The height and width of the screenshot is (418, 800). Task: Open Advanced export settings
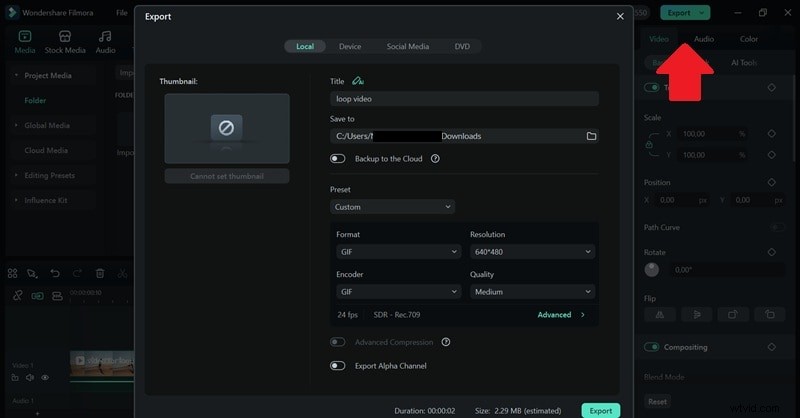coord(560,315)
